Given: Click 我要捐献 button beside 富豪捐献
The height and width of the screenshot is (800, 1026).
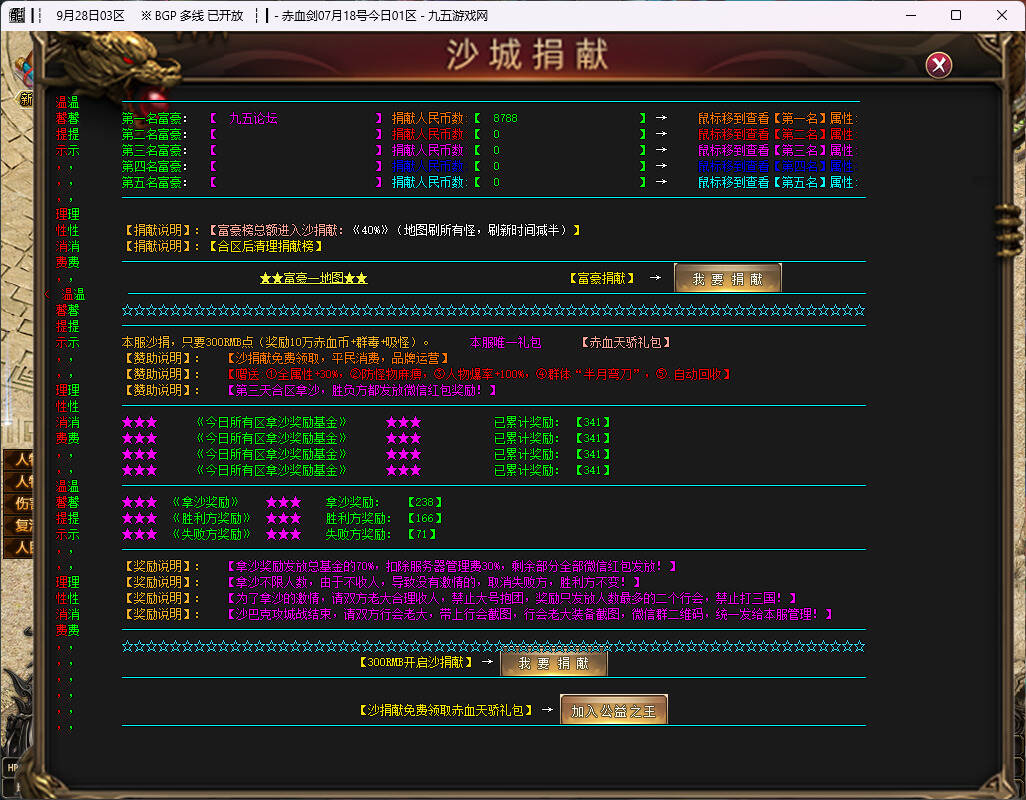Looking at the screenshot, I should coord(727,279).
